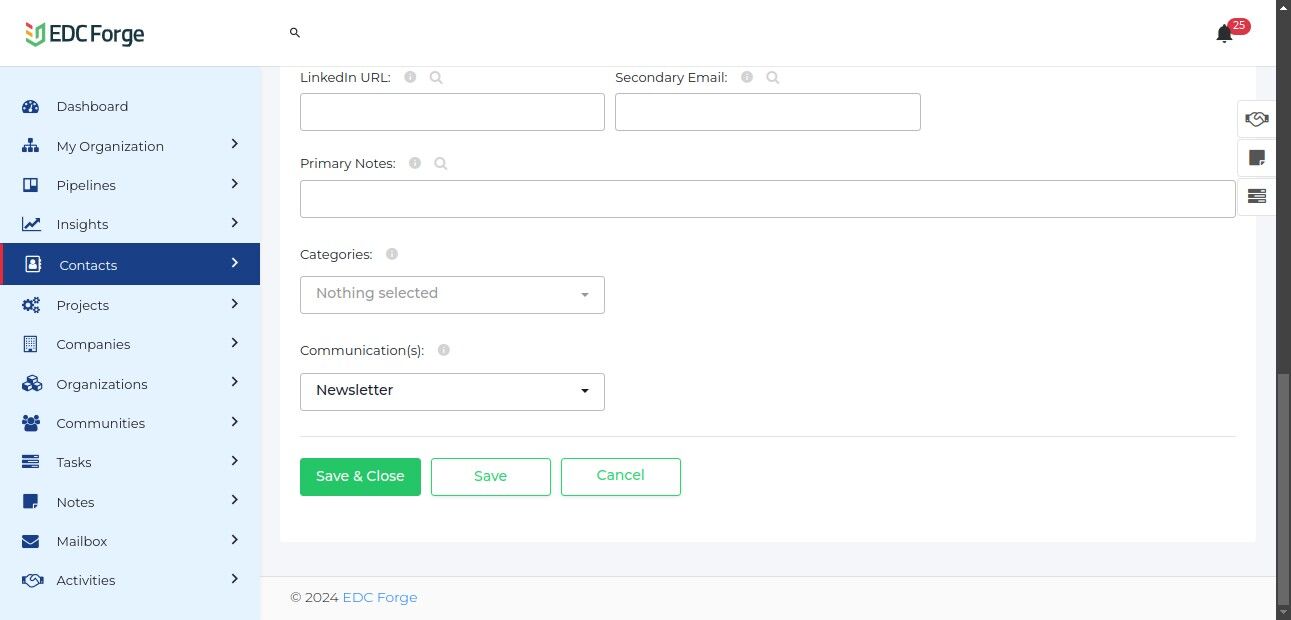Click the search magnifier in top bar

(x=295, y=33)
